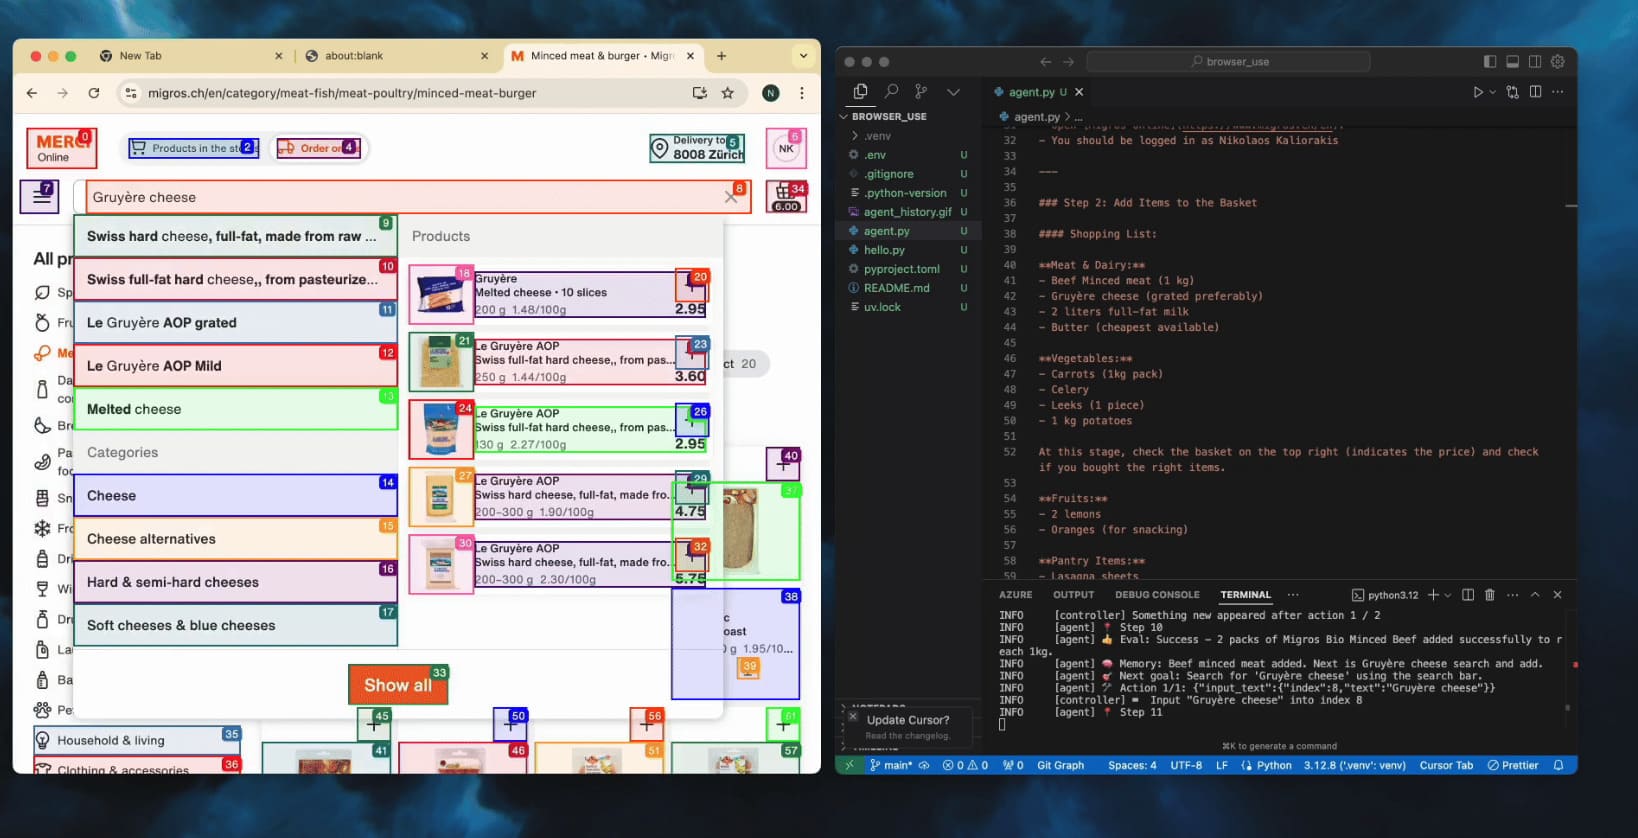Image resolution: width=1638 pixels, height=838 pixels.
Task: Click the install app icon in address bar
Action: 699,93
